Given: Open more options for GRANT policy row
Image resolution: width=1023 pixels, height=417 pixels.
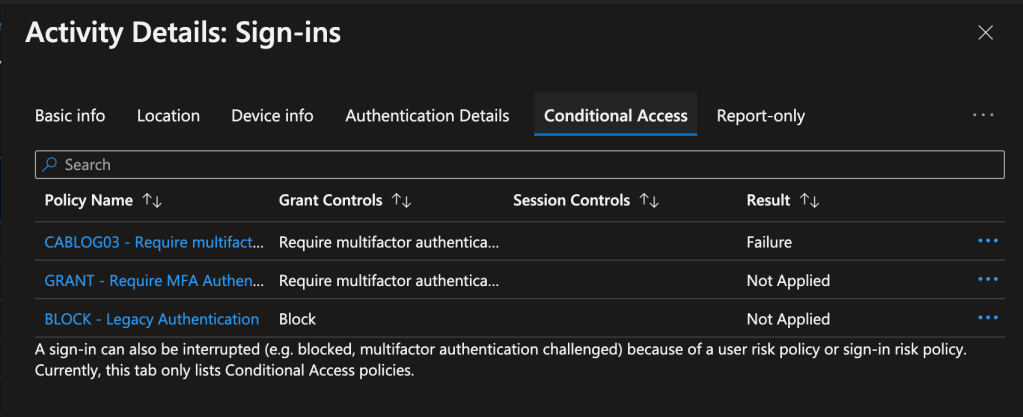Looking at the screenshot, I should pyautogui.click(x=988, y=280).
